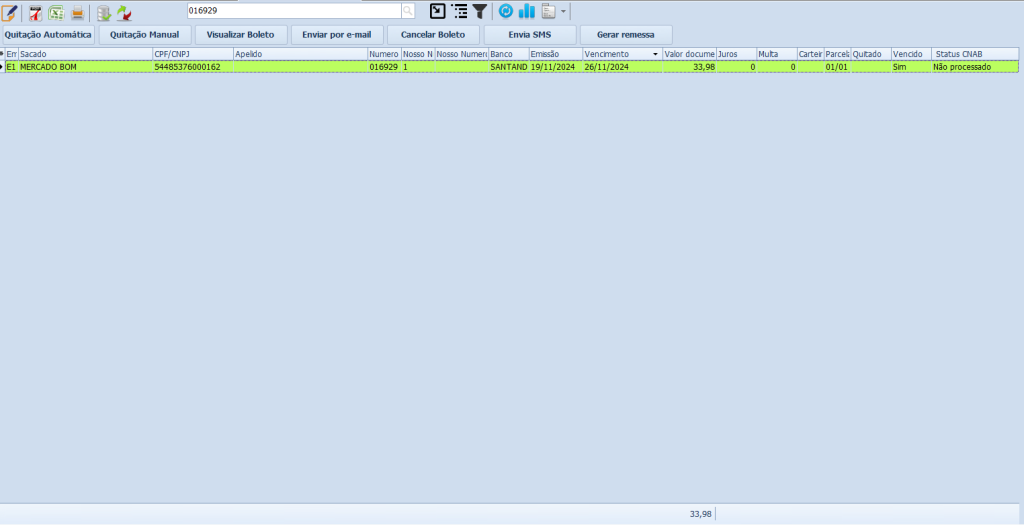The width and height of the screenshot is (1024, 525).
Task: Export the list to PDF
Action: (x=35, y=12)
